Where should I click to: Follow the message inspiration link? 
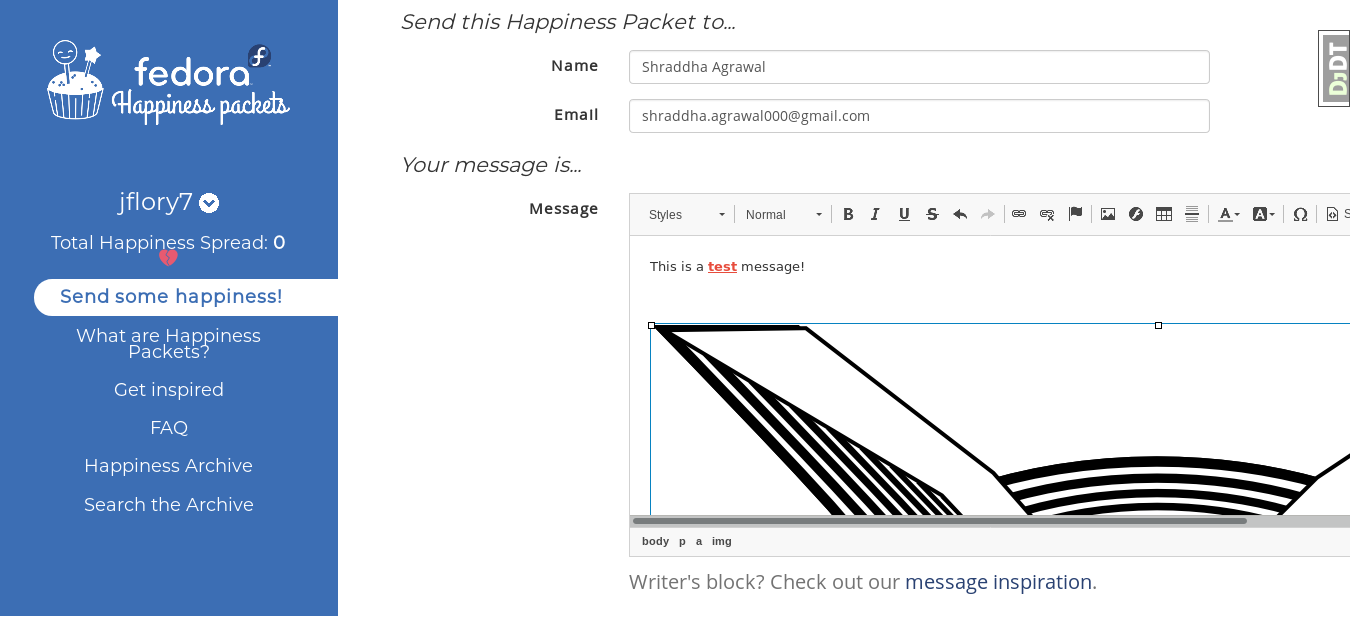[998, 582]
